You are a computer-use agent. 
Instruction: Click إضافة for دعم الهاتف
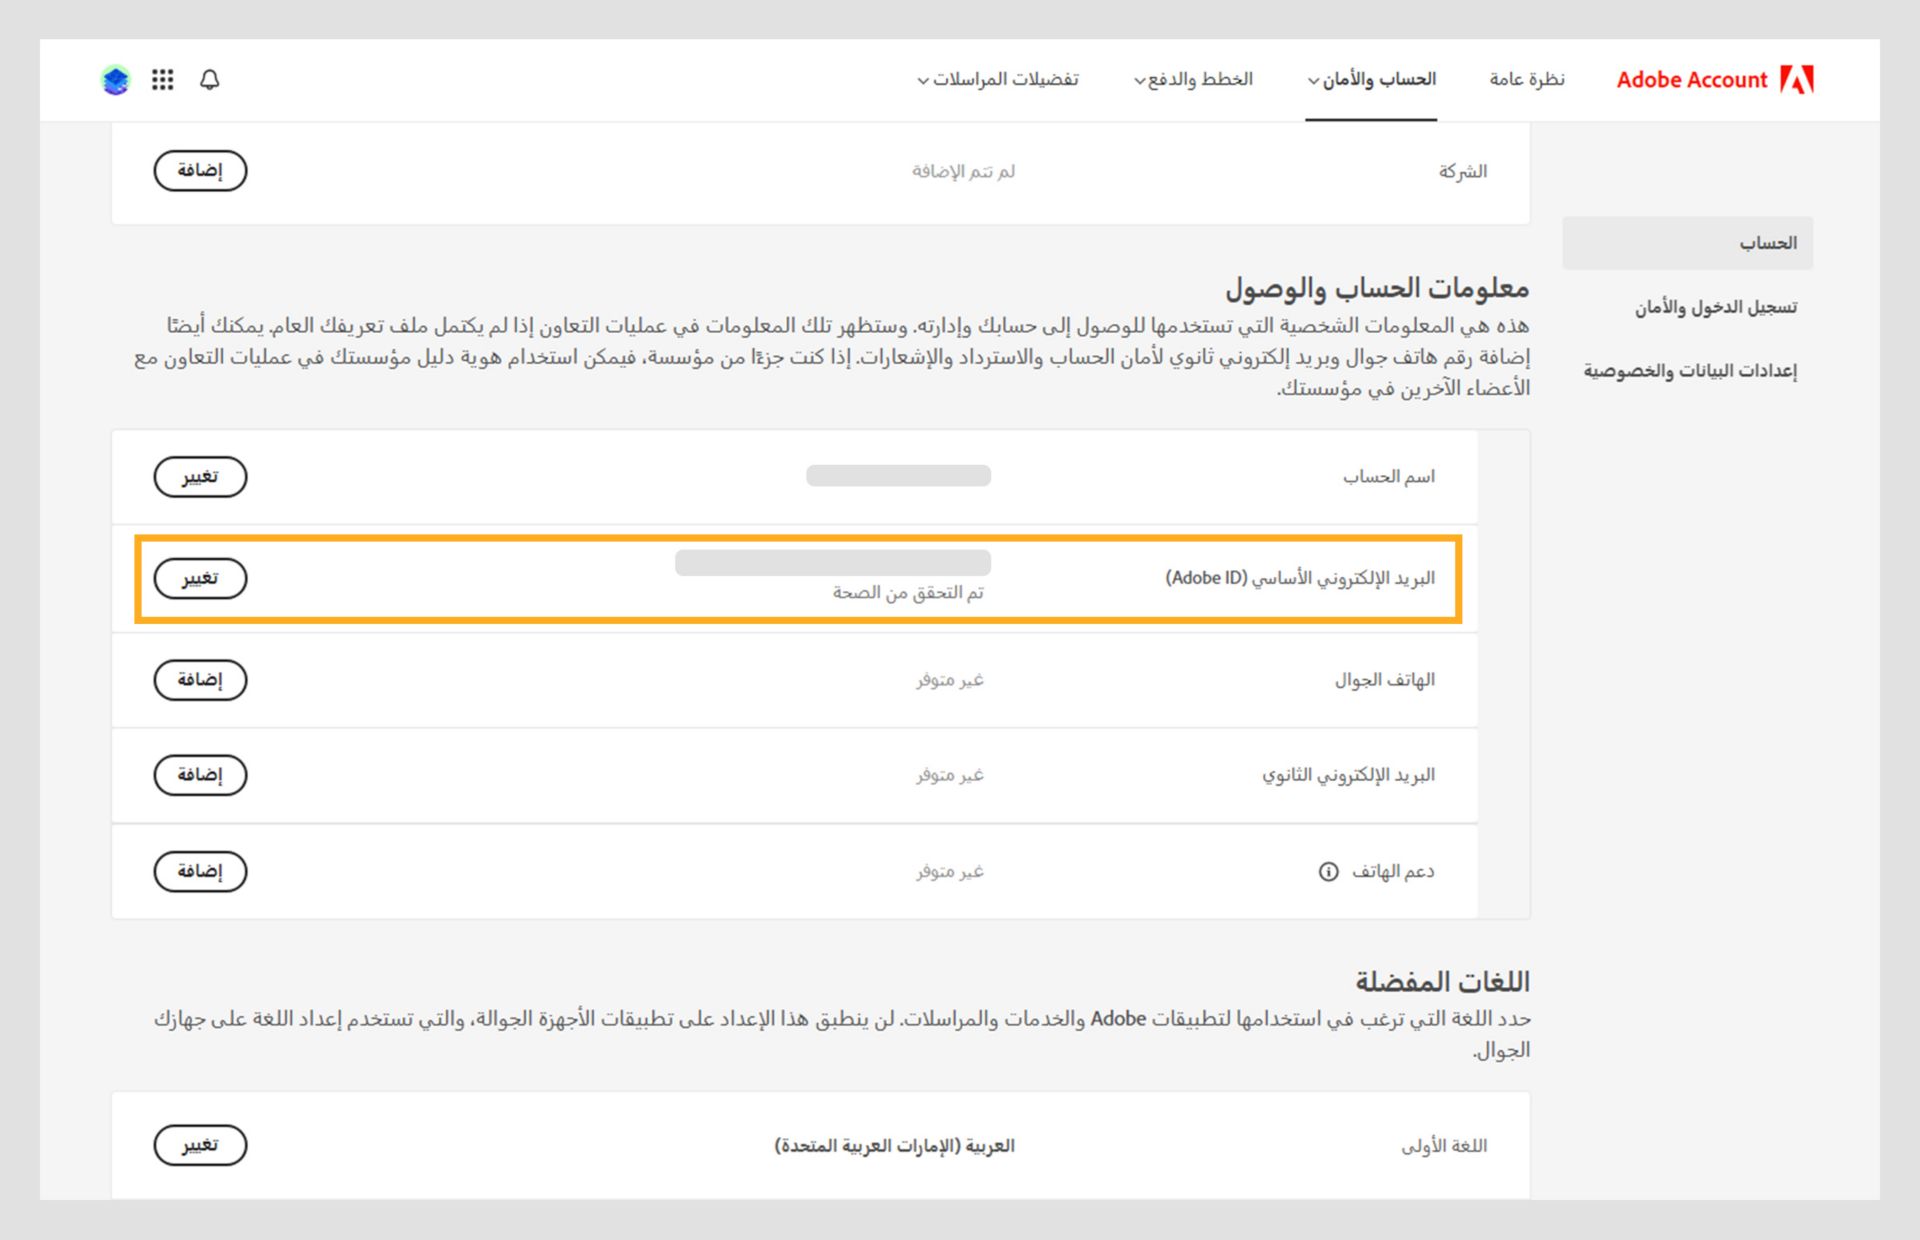[200, 872]
